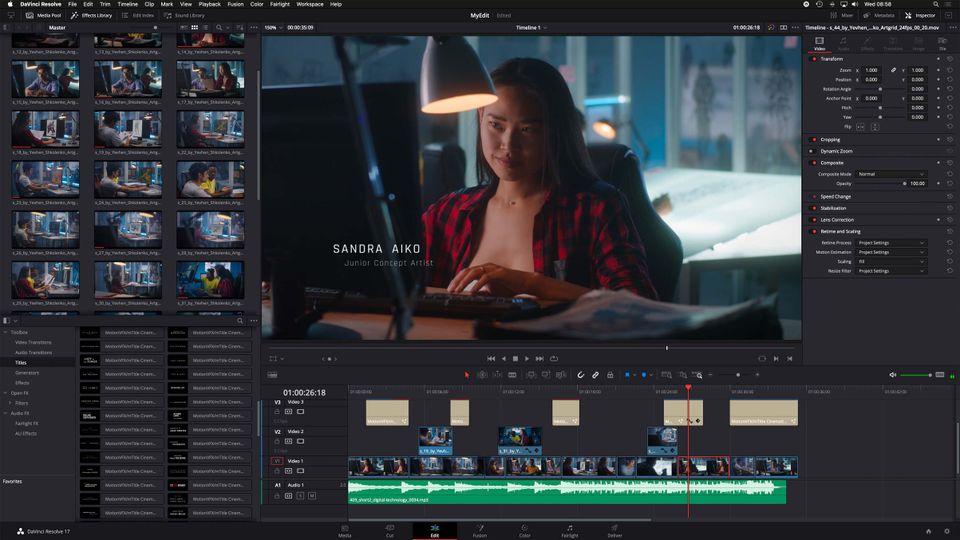Play the timeline forward
The width and height of the screenshot is (960, 540).
(527, 359)
